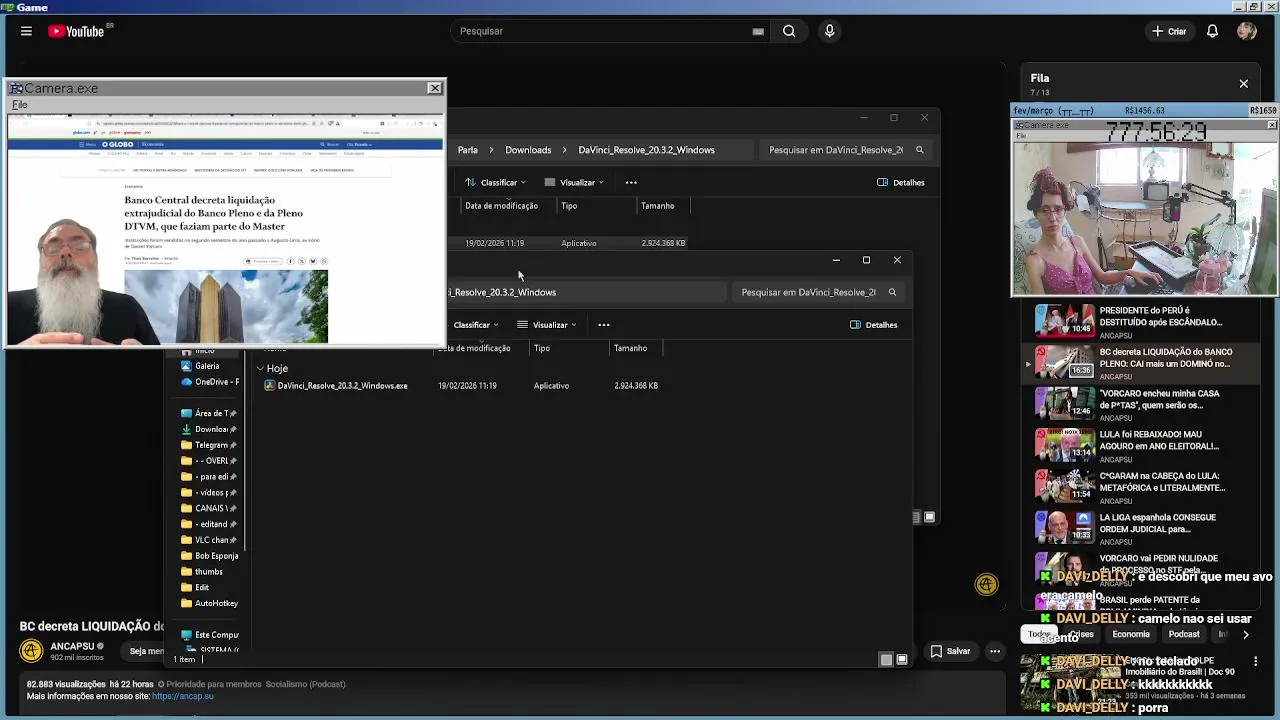Start voice search with microphone icon
This screenshot has width=1280, height=720.
(x=829, y=31)
